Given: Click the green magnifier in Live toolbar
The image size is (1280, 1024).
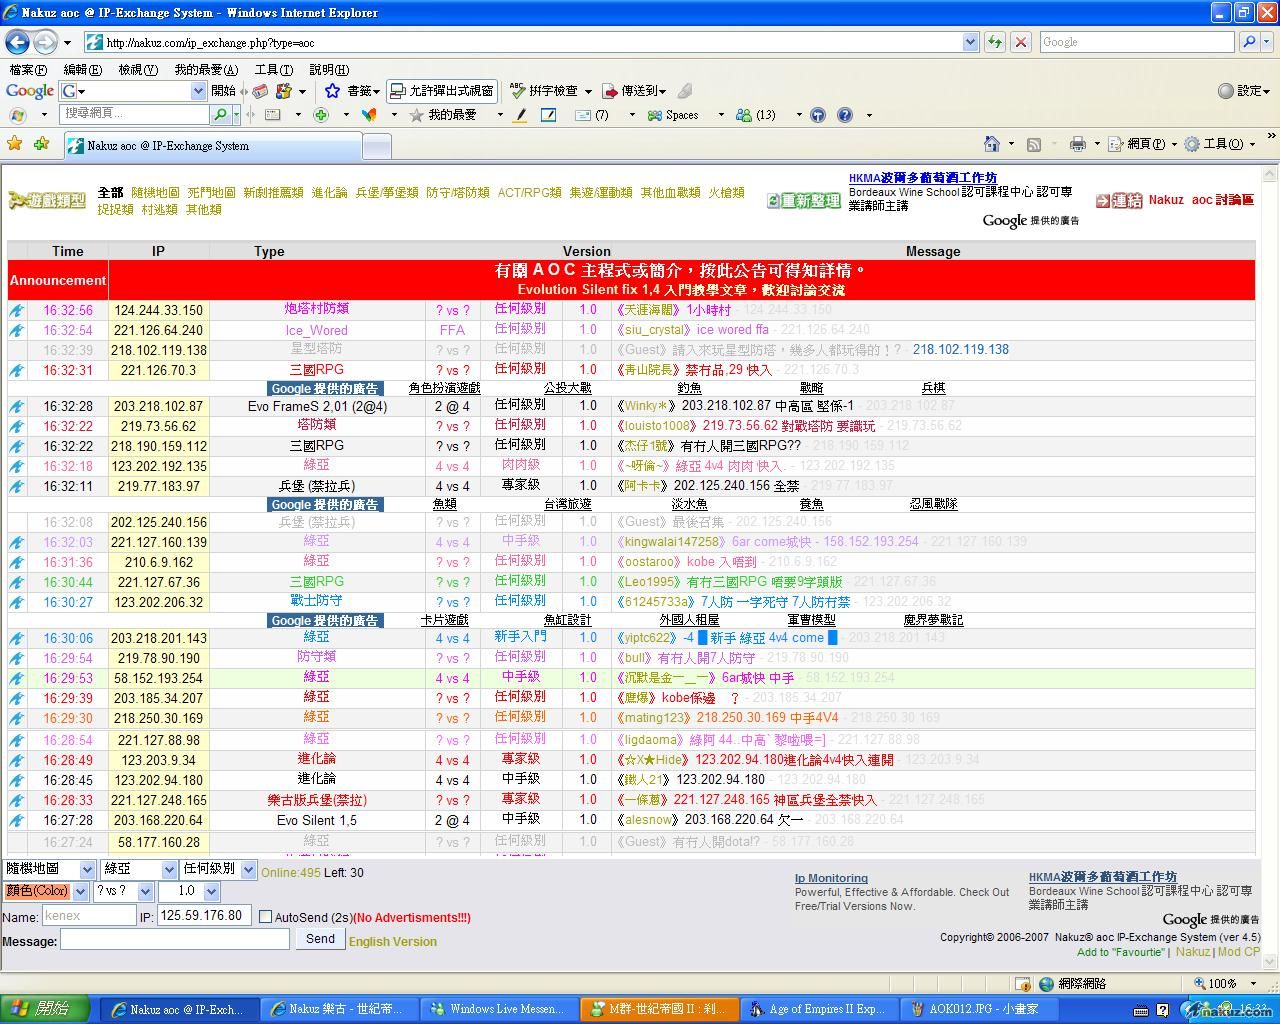Looking at the screenshot, I should tap(220, 115).
